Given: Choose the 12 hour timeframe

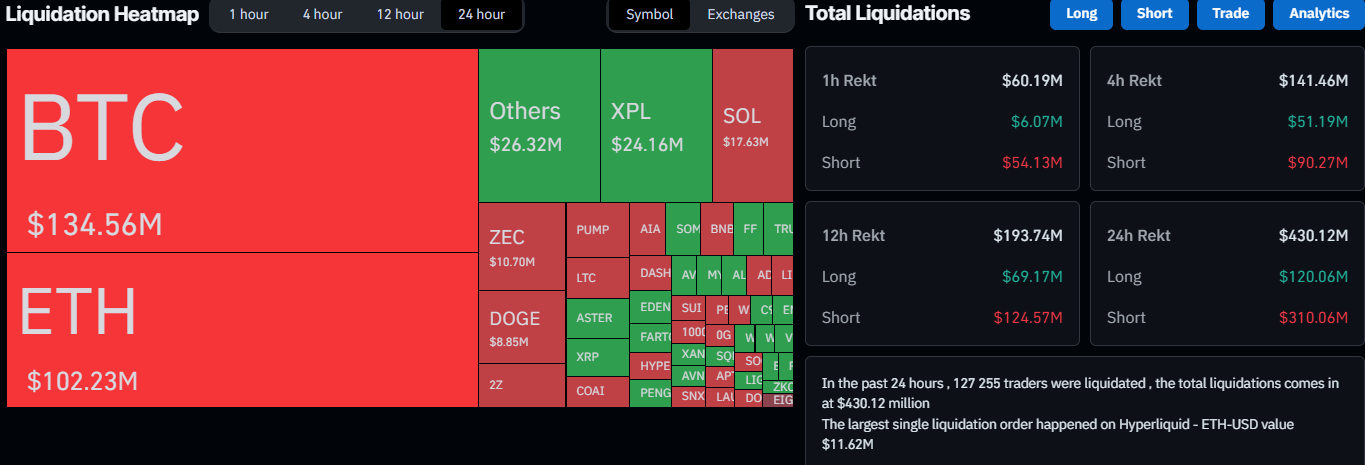Looking at the screenshot, I should click(400, 15).
